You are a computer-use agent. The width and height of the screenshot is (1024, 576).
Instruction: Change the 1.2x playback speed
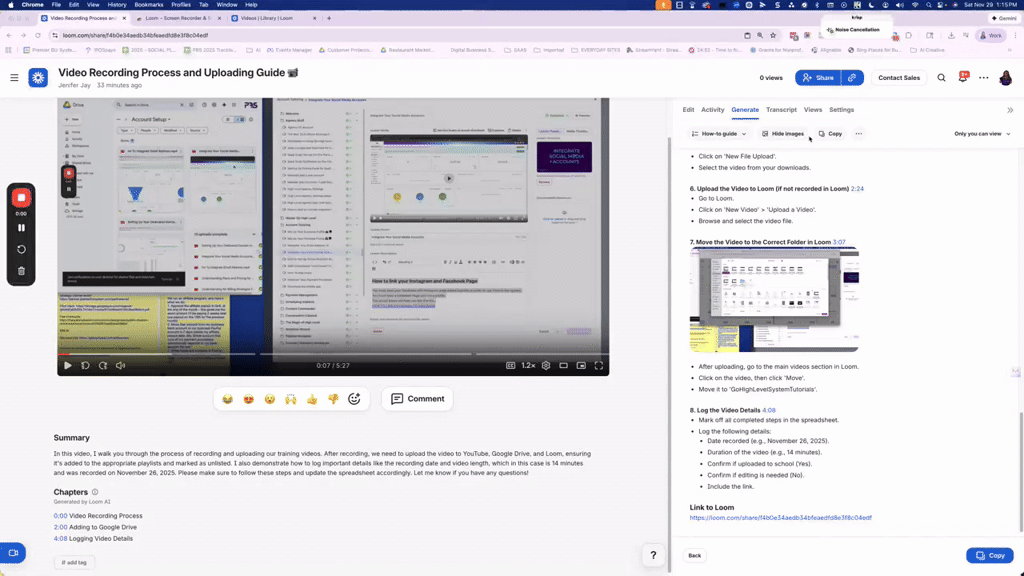pyautogui.click(x=528, y=366)
